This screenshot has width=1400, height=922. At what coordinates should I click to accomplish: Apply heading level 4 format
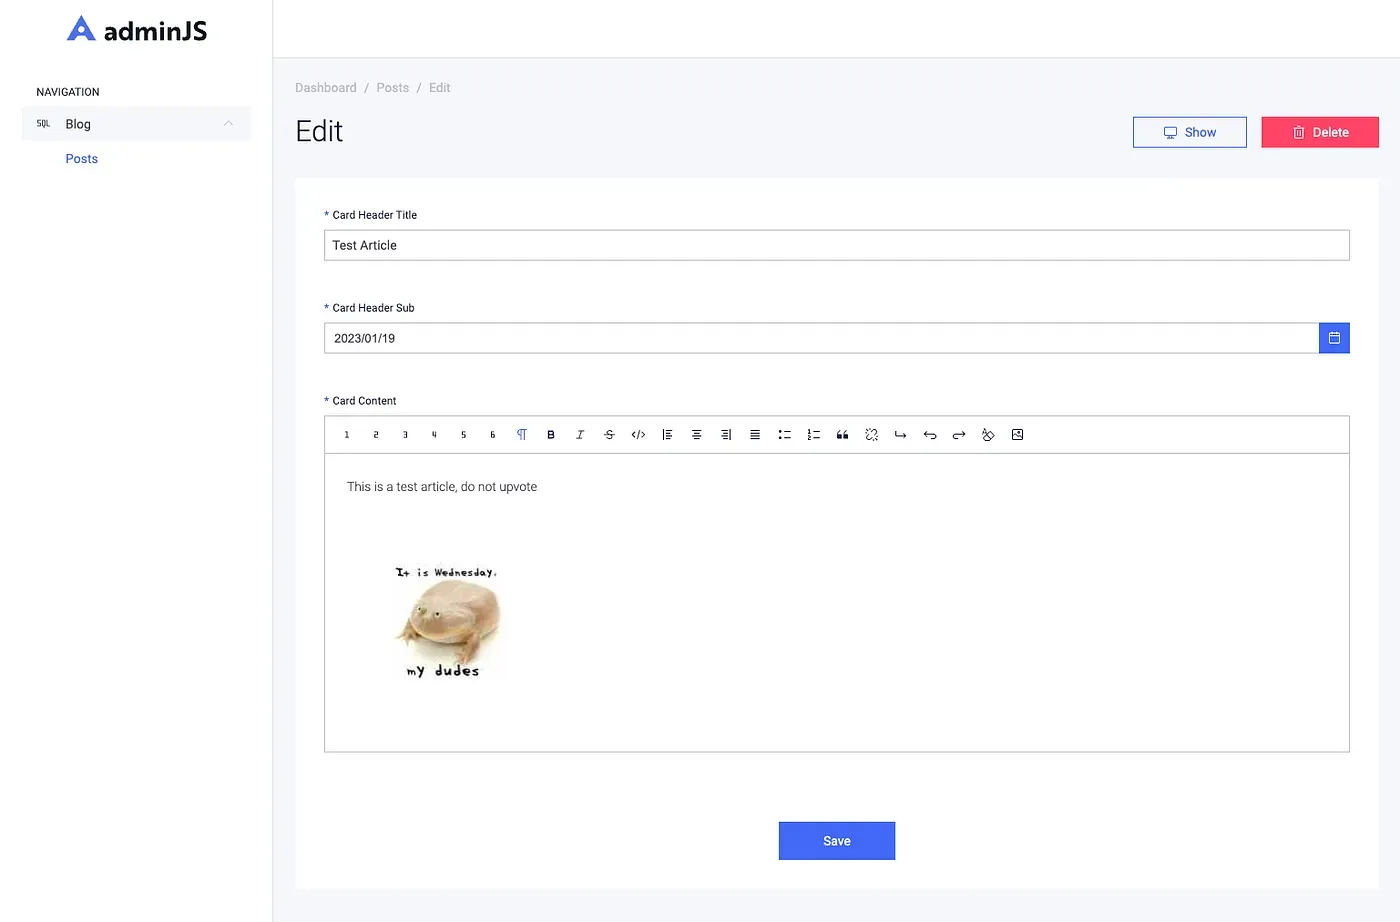pos(434,435)
